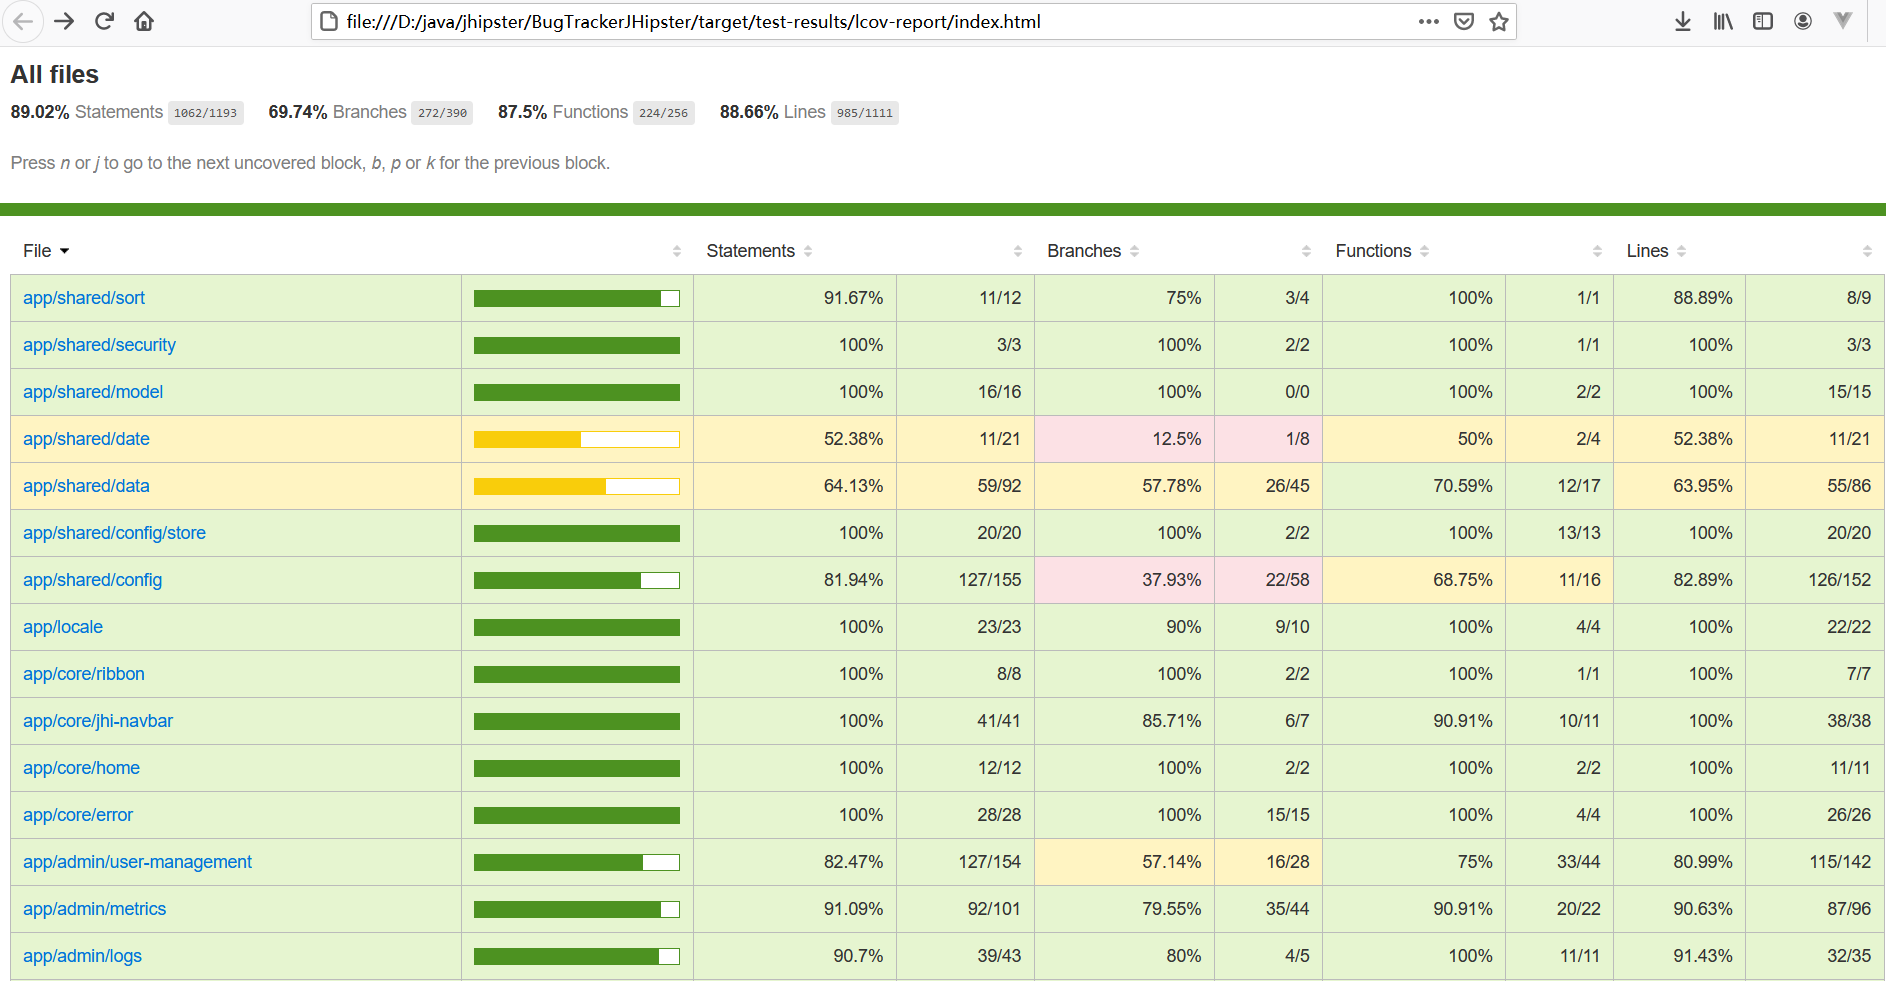This screenshot has width=1886, height=981.
Task: Open the library bookshelf icon
Action: [x=1722, y=21]
